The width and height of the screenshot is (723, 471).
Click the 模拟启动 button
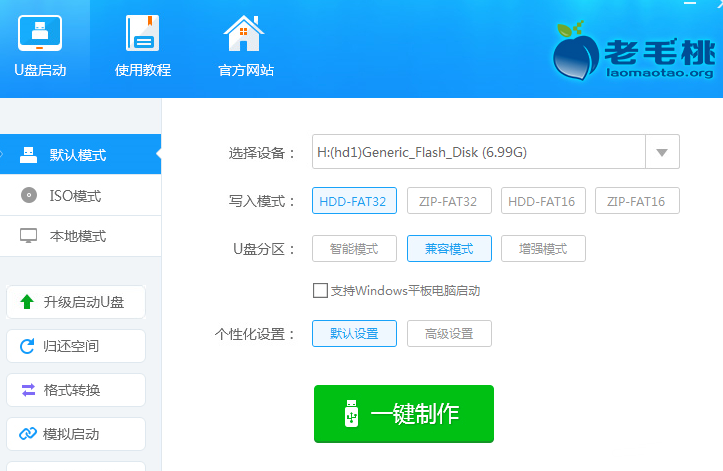[x=76, y=434]
